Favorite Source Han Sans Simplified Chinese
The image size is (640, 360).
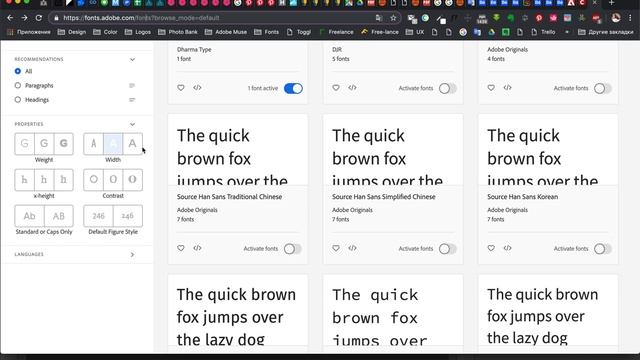(x=336, y=248)
